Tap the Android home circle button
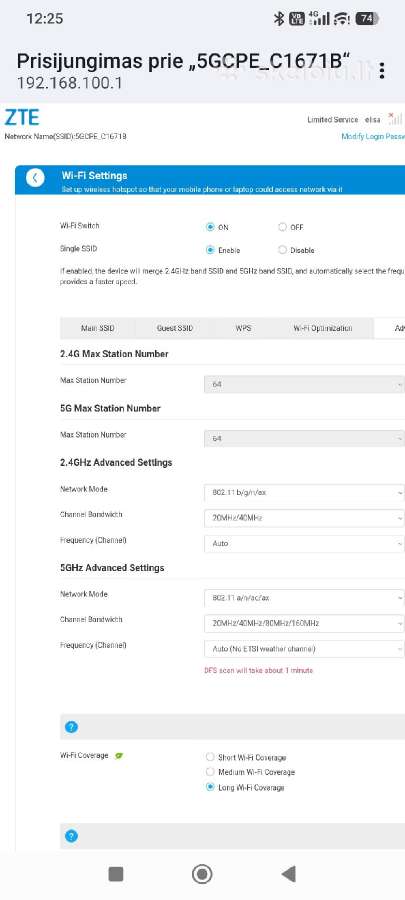405x900 pixels. (202, 874)
